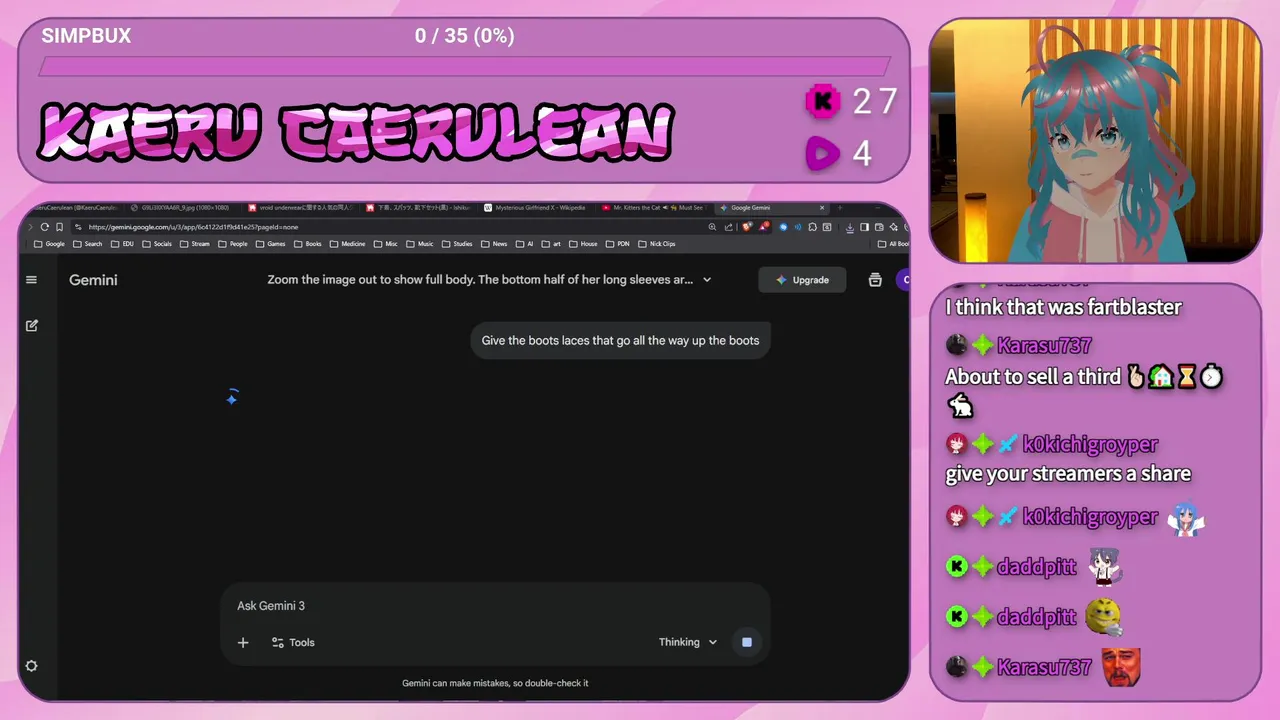Switch to the Mr. Kitters the Cat tab
The width and height of the screenshot is (1280, 720).
click(653, 208)
